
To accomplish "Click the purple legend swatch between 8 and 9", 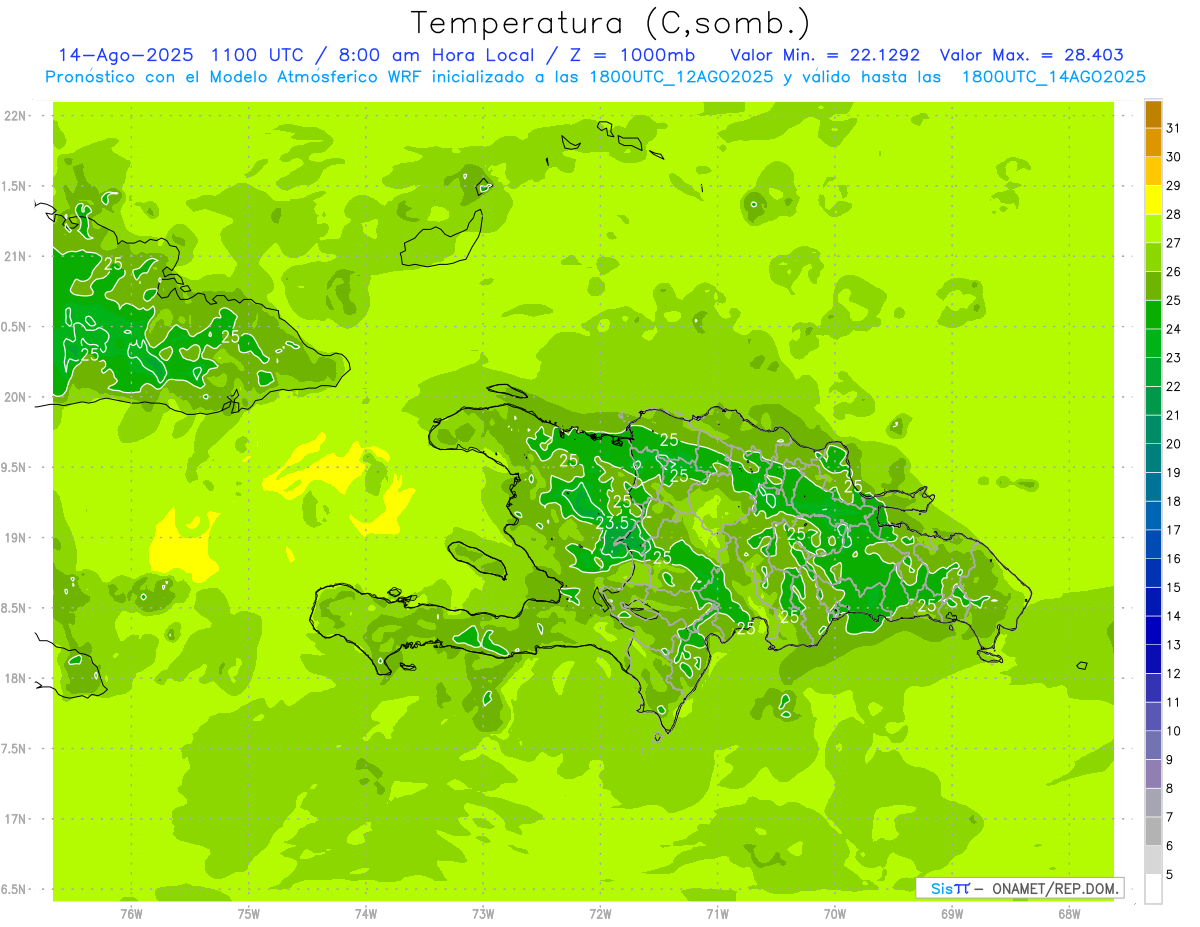I will [1153, 774].
